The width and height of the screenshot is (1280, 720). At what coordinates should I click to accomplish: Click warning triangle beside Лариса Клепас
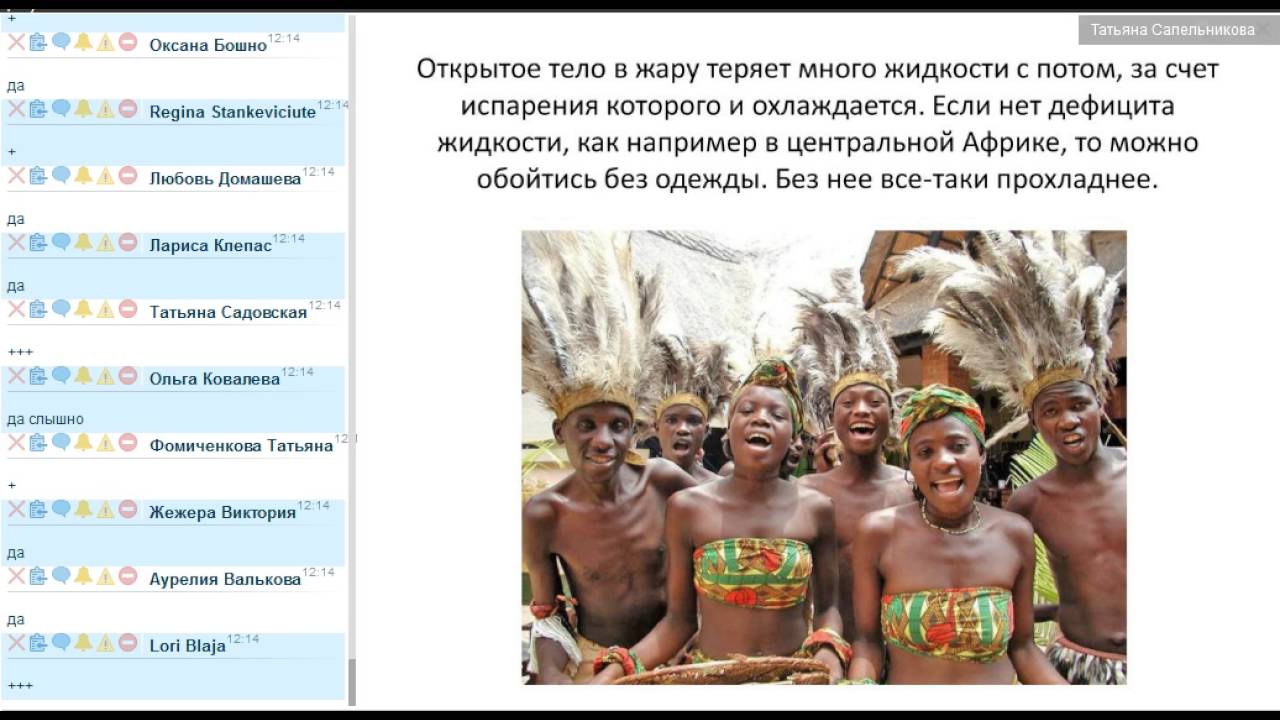(105, 242)
